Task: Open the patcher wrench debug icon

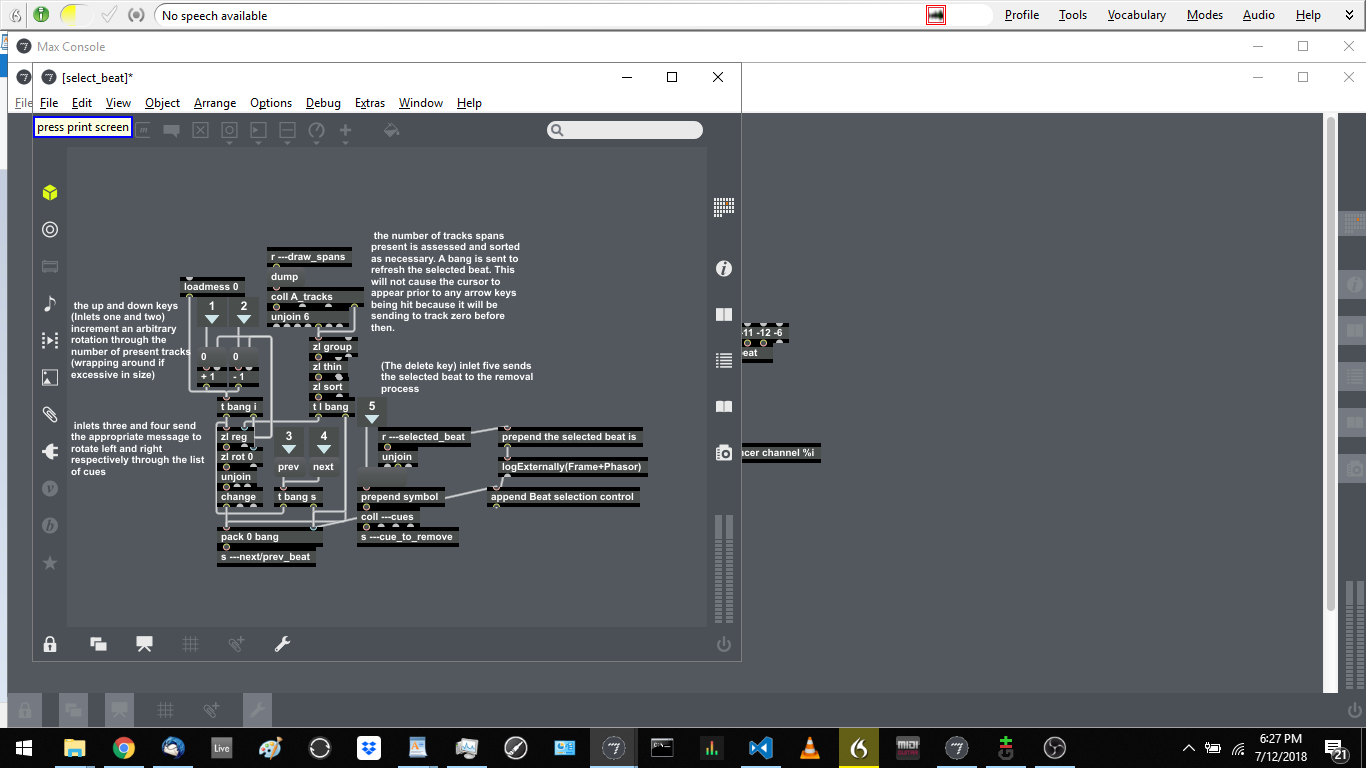Action: 282,644
